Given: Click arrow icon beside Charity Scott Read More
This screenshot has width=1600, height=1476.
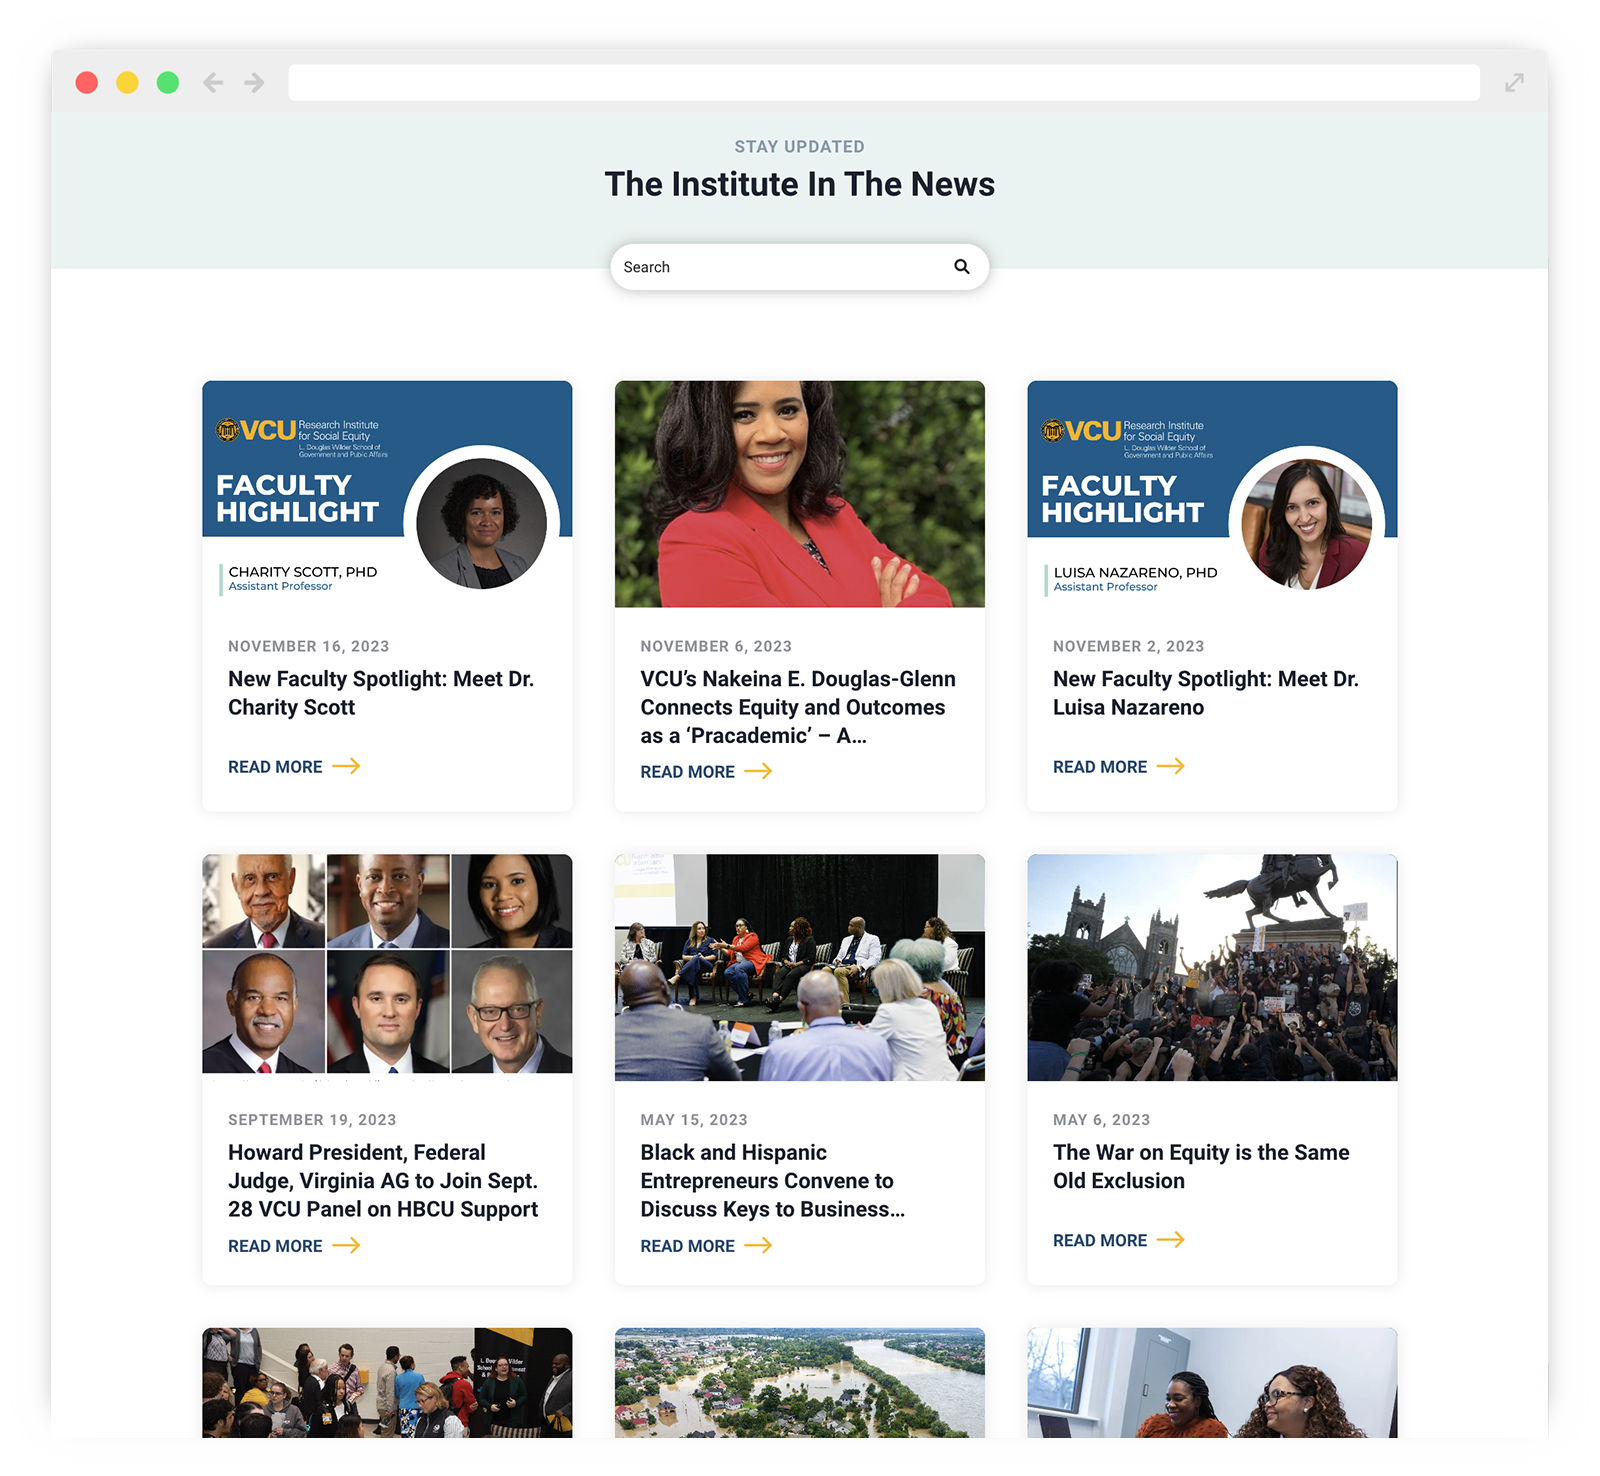Looking at the screenshot, I should click(x=346, y=766).
